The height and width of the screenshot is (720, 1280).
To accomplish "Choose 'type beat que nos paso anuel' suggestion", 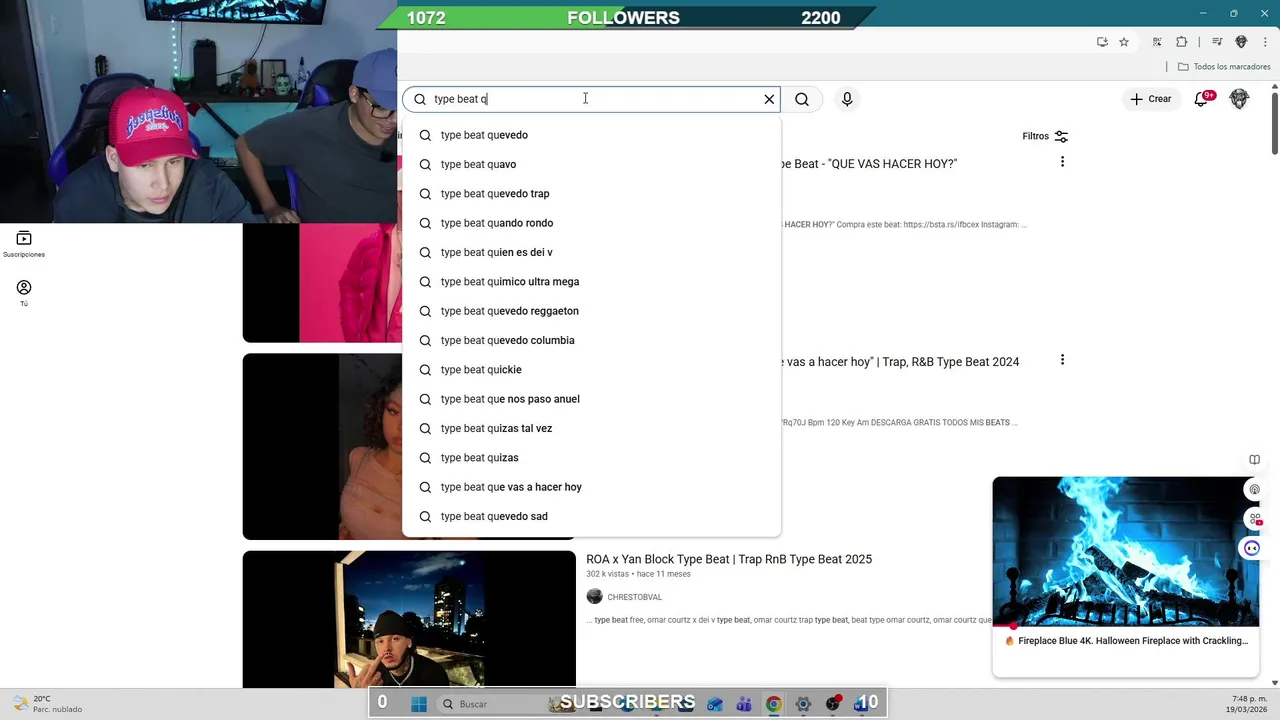I will click(x=591, y=399).
